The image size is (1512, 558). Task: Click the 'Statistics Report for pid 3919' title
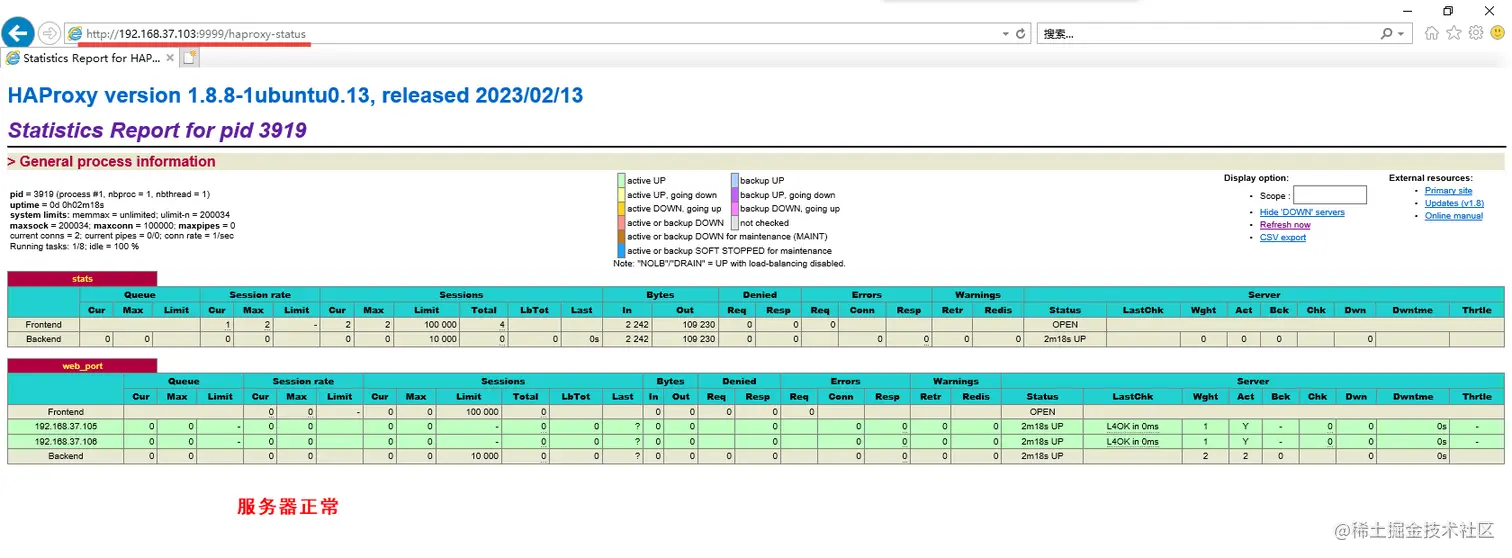(157, 130)
